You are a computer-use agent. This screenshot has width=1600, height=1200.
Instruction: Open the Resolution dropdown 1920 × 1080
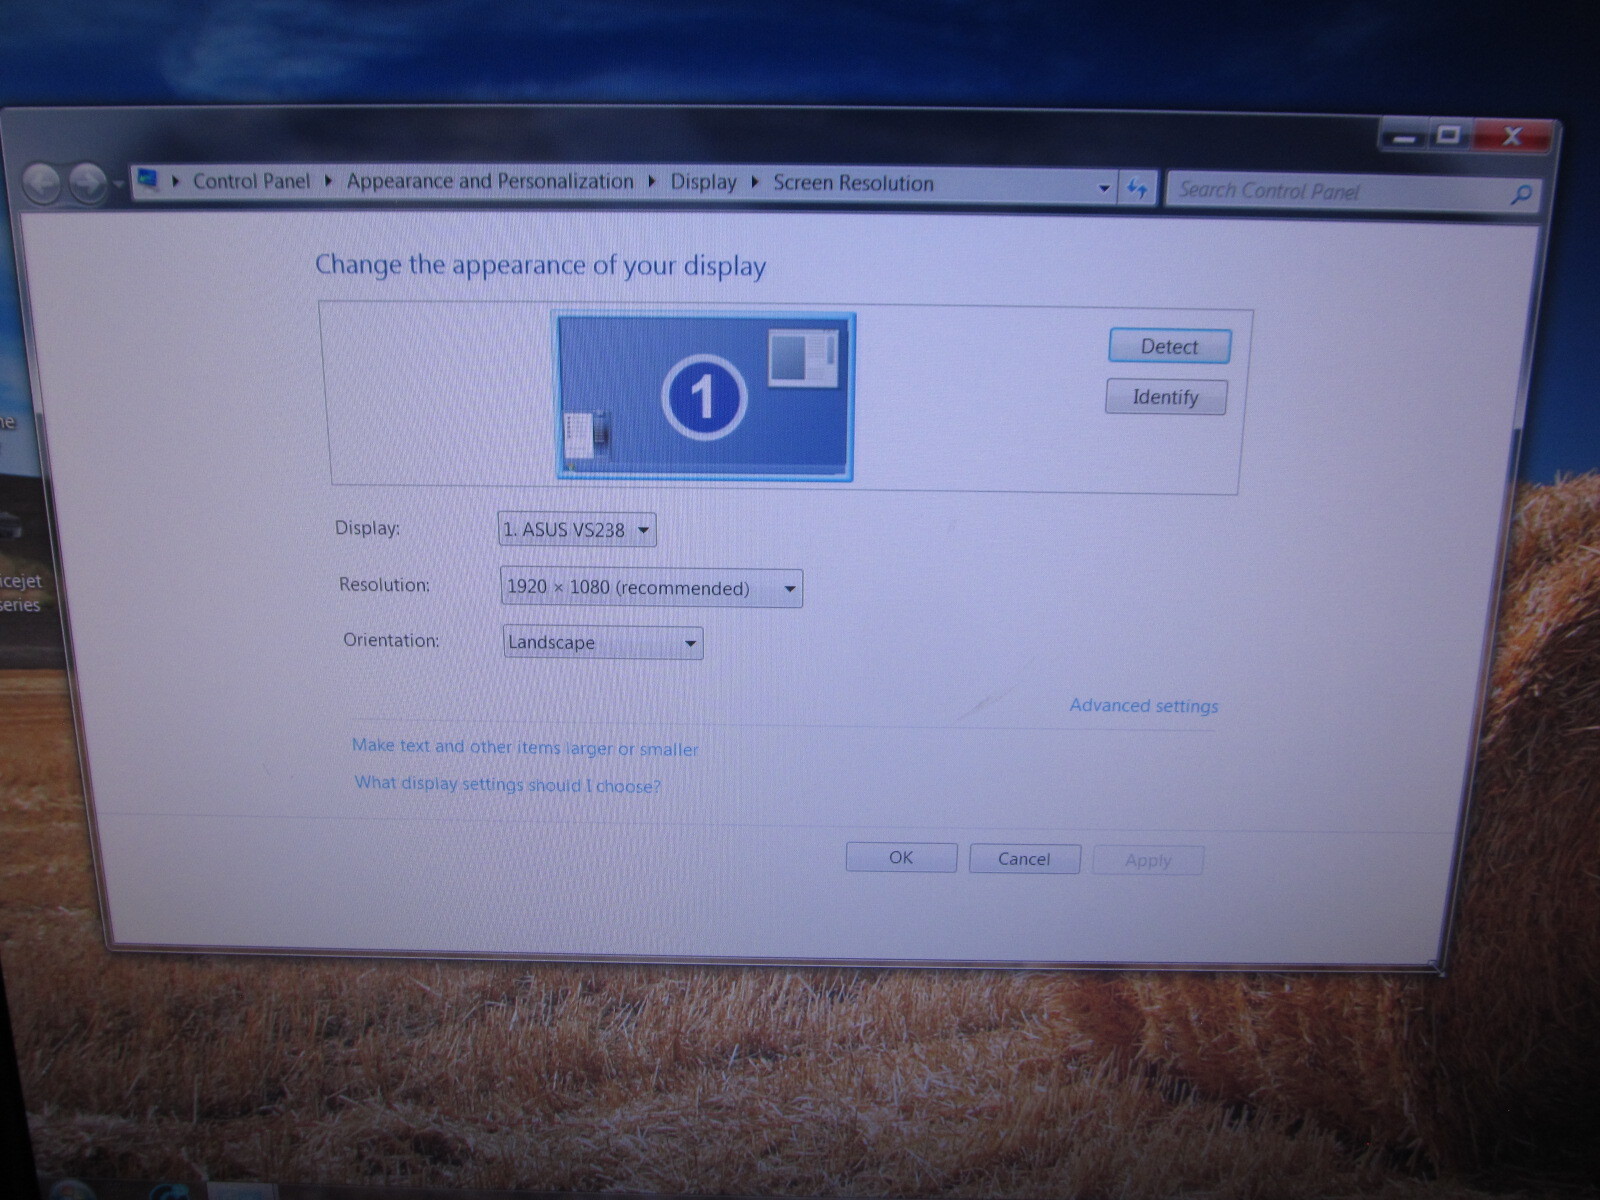point(651,588)
